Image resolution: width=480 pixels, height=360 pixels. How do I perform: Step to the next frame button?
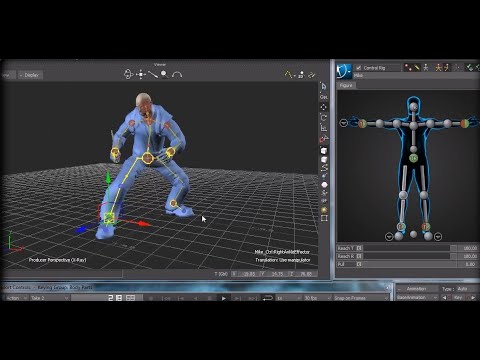[x=238, y=298]
